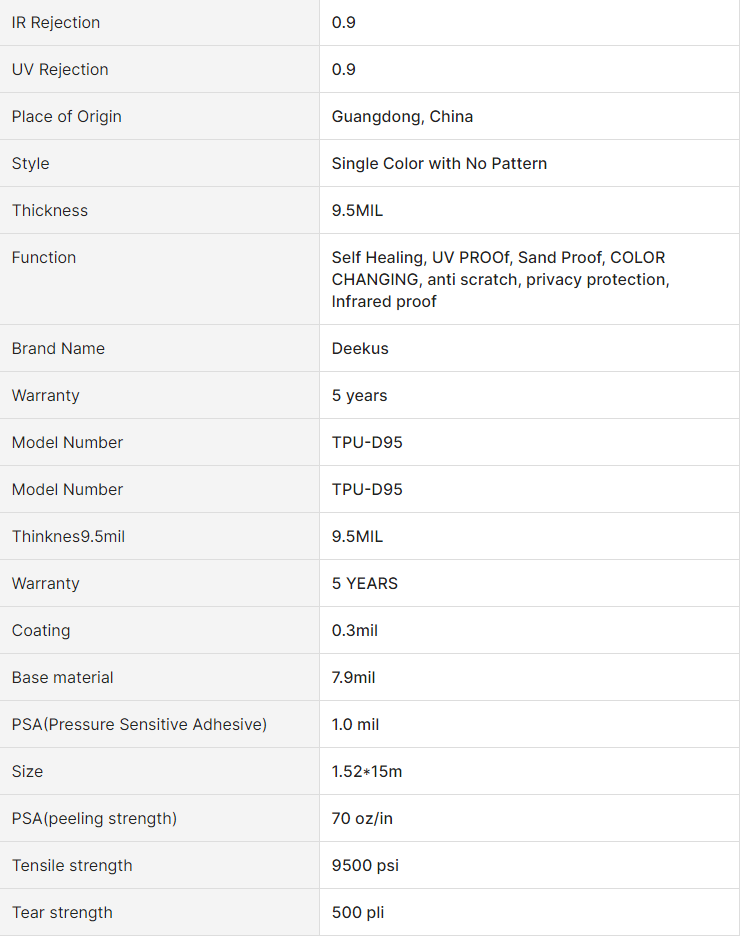Click the IR Rejection label
The height and width of the screenshot is (937, 740).
56,23
